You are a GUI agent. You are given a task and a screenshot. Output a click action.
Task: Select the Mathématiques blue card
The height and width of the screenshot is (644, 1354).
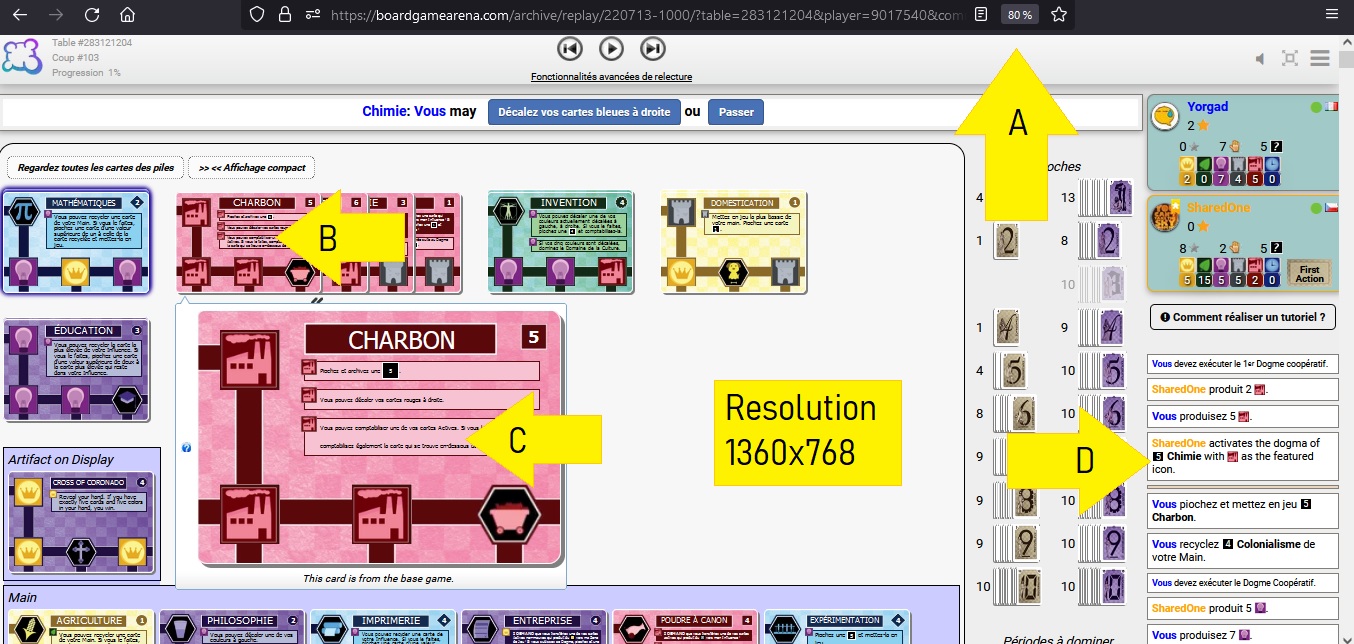tap(77, 241)
